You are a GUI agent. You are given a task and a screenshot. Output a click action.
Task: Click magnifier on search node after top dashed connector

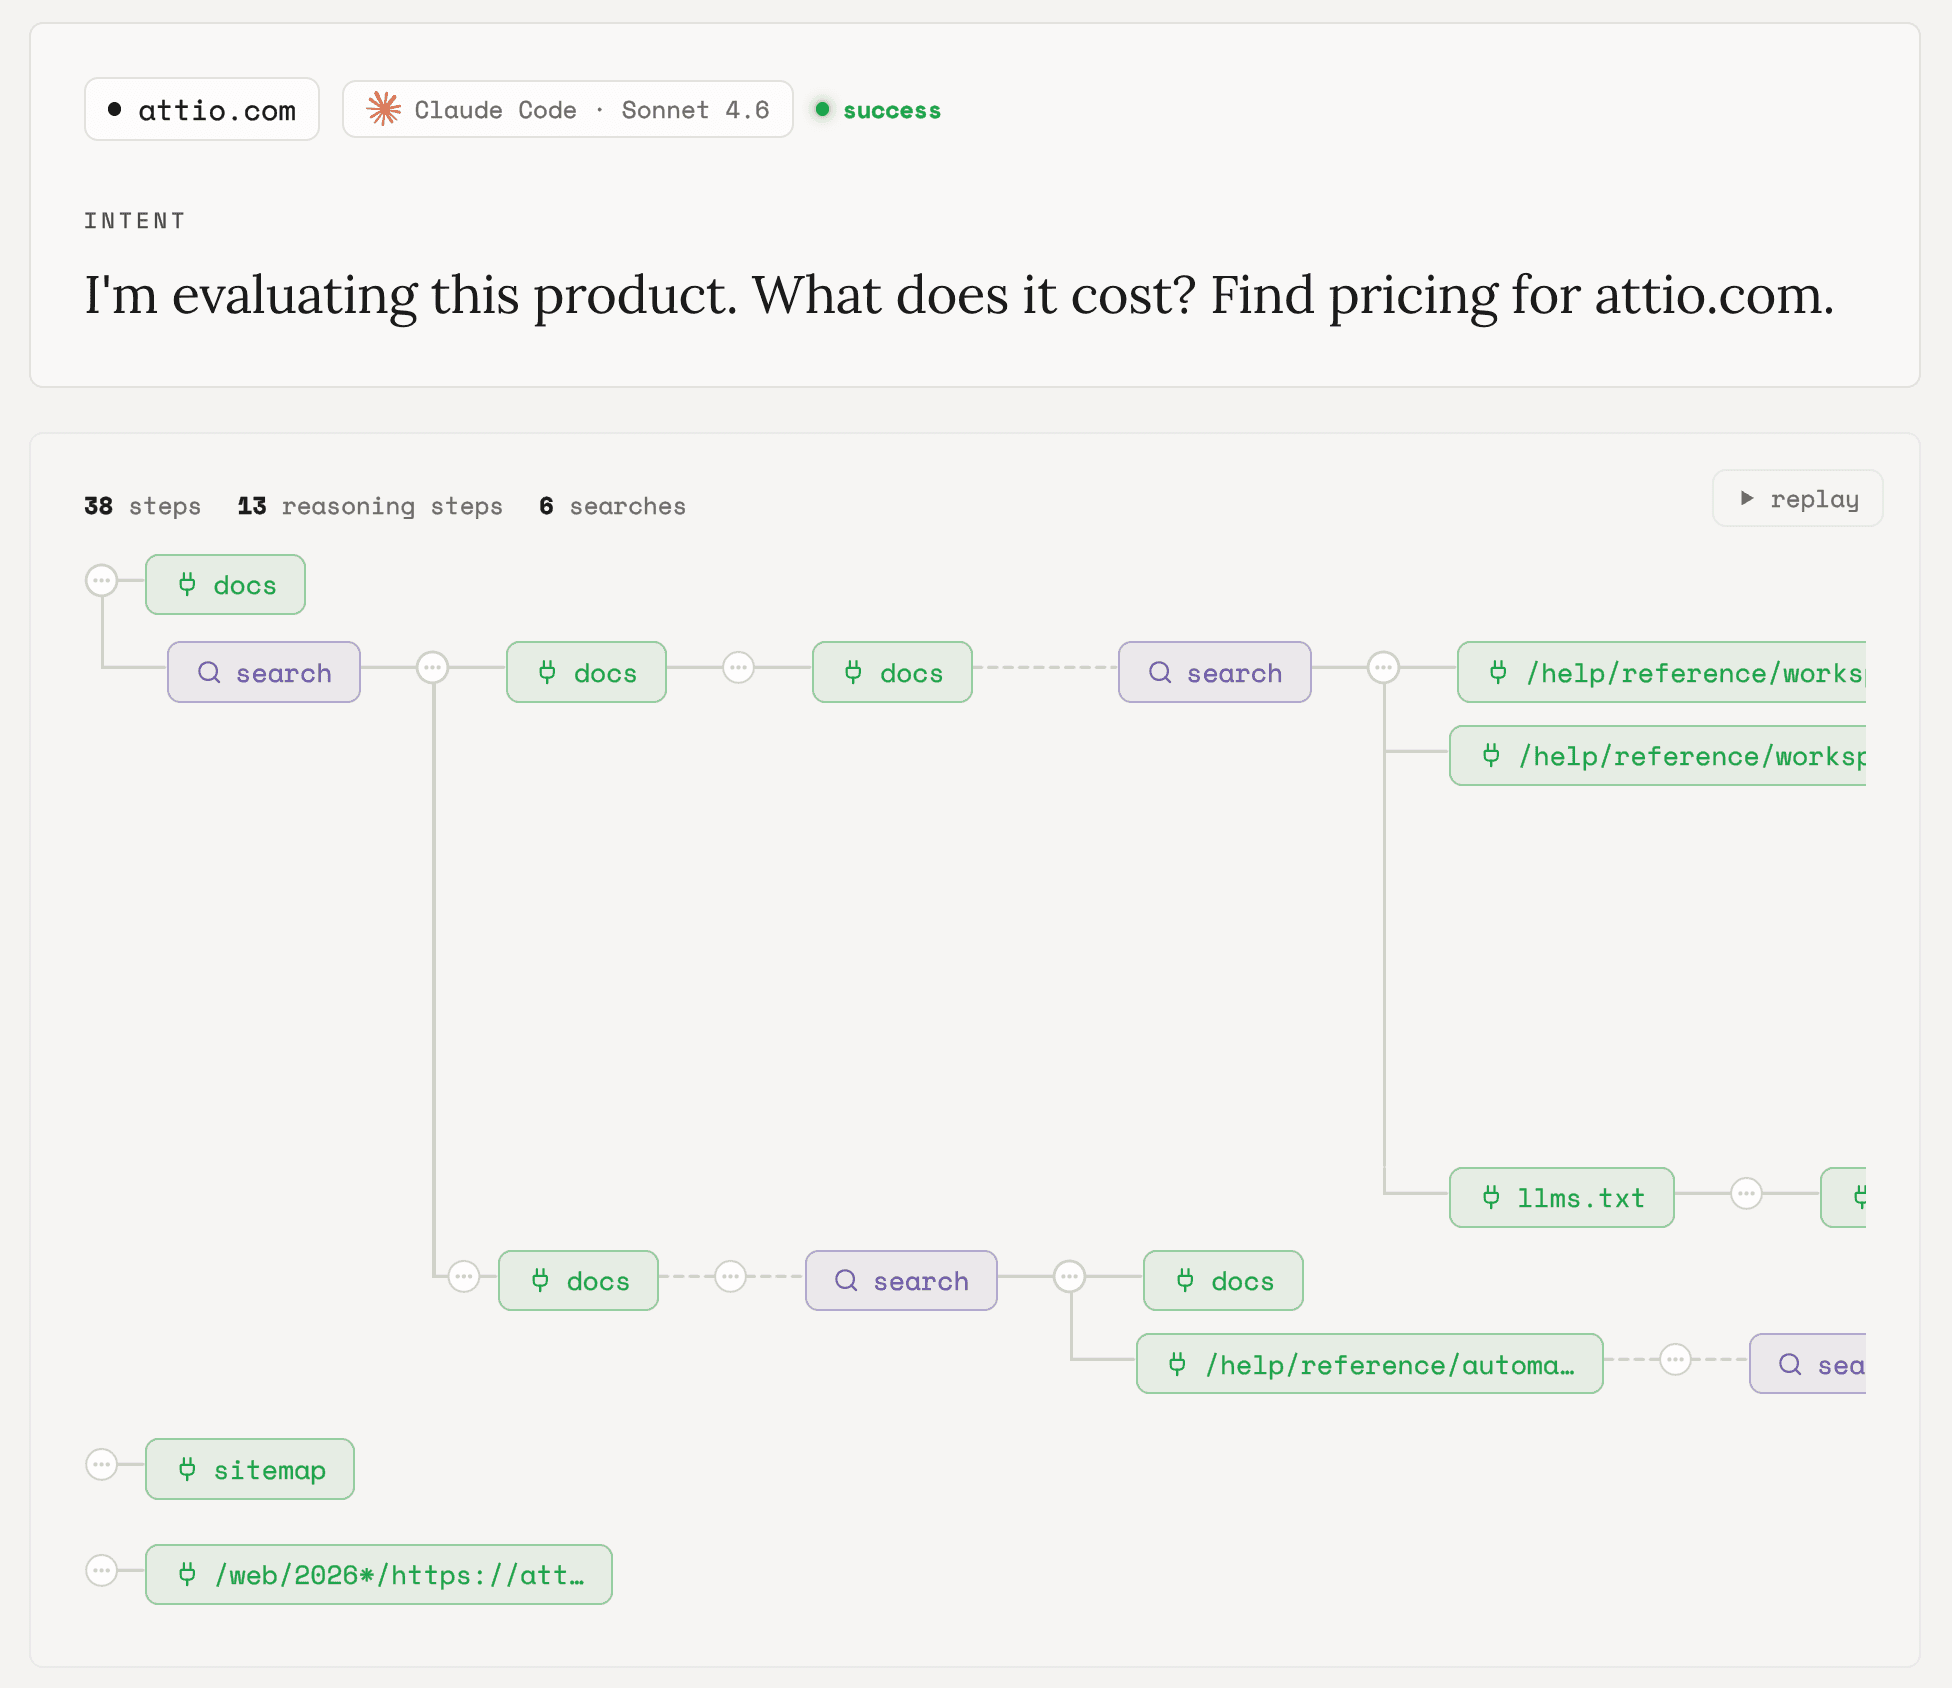(1160, 672)
